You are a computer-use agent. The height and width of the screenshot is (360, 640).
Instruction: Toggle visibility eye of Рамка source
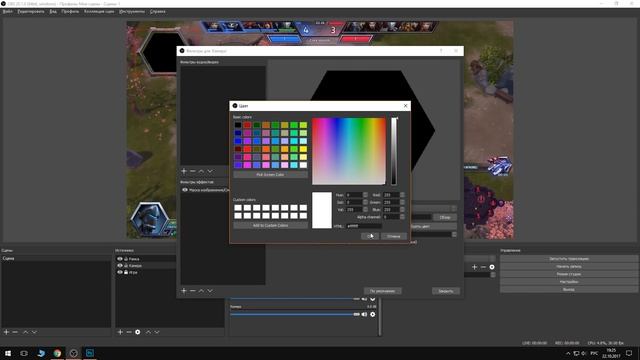[120, 259]
